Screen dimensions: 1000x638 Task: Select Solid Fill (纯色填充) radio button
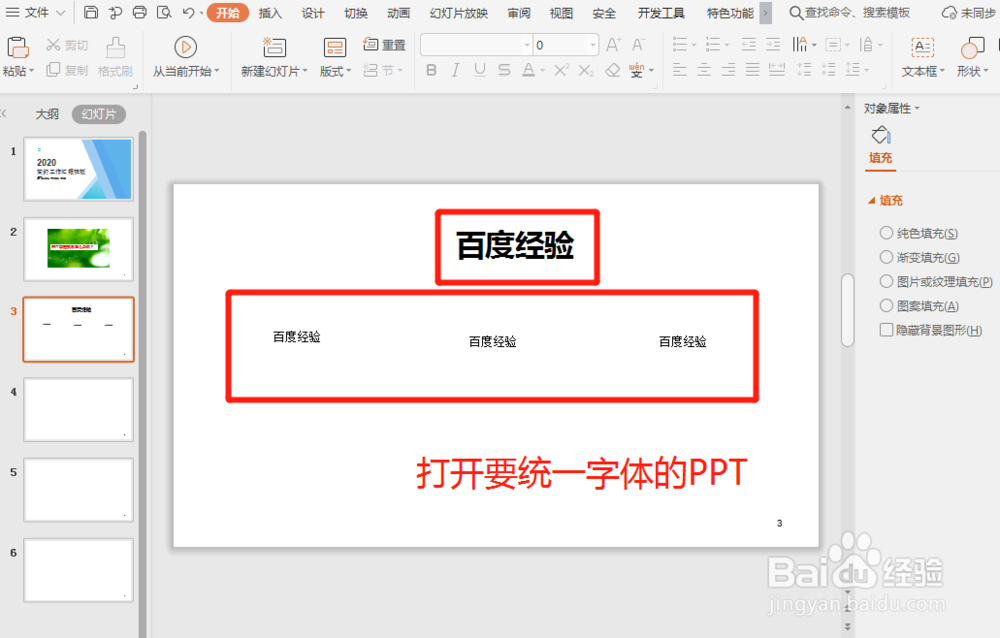tap(886, 233)
